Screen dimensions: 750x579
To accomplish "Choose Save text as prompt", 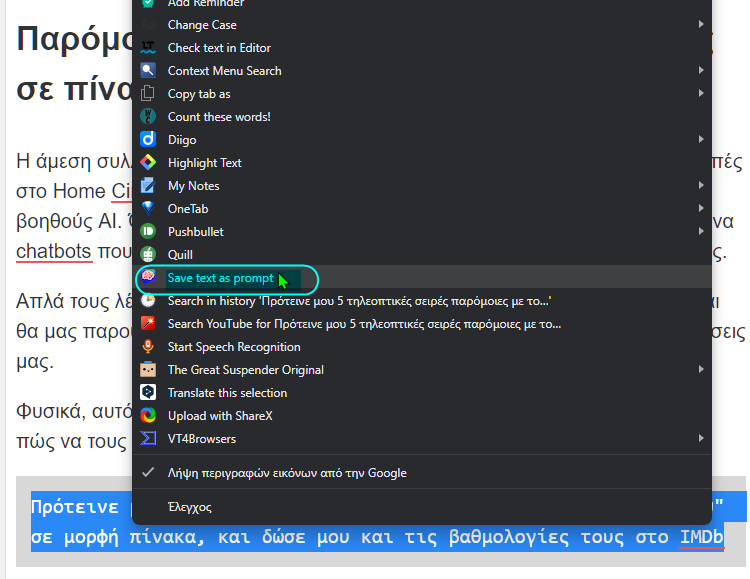I will [x=422, y=278].
